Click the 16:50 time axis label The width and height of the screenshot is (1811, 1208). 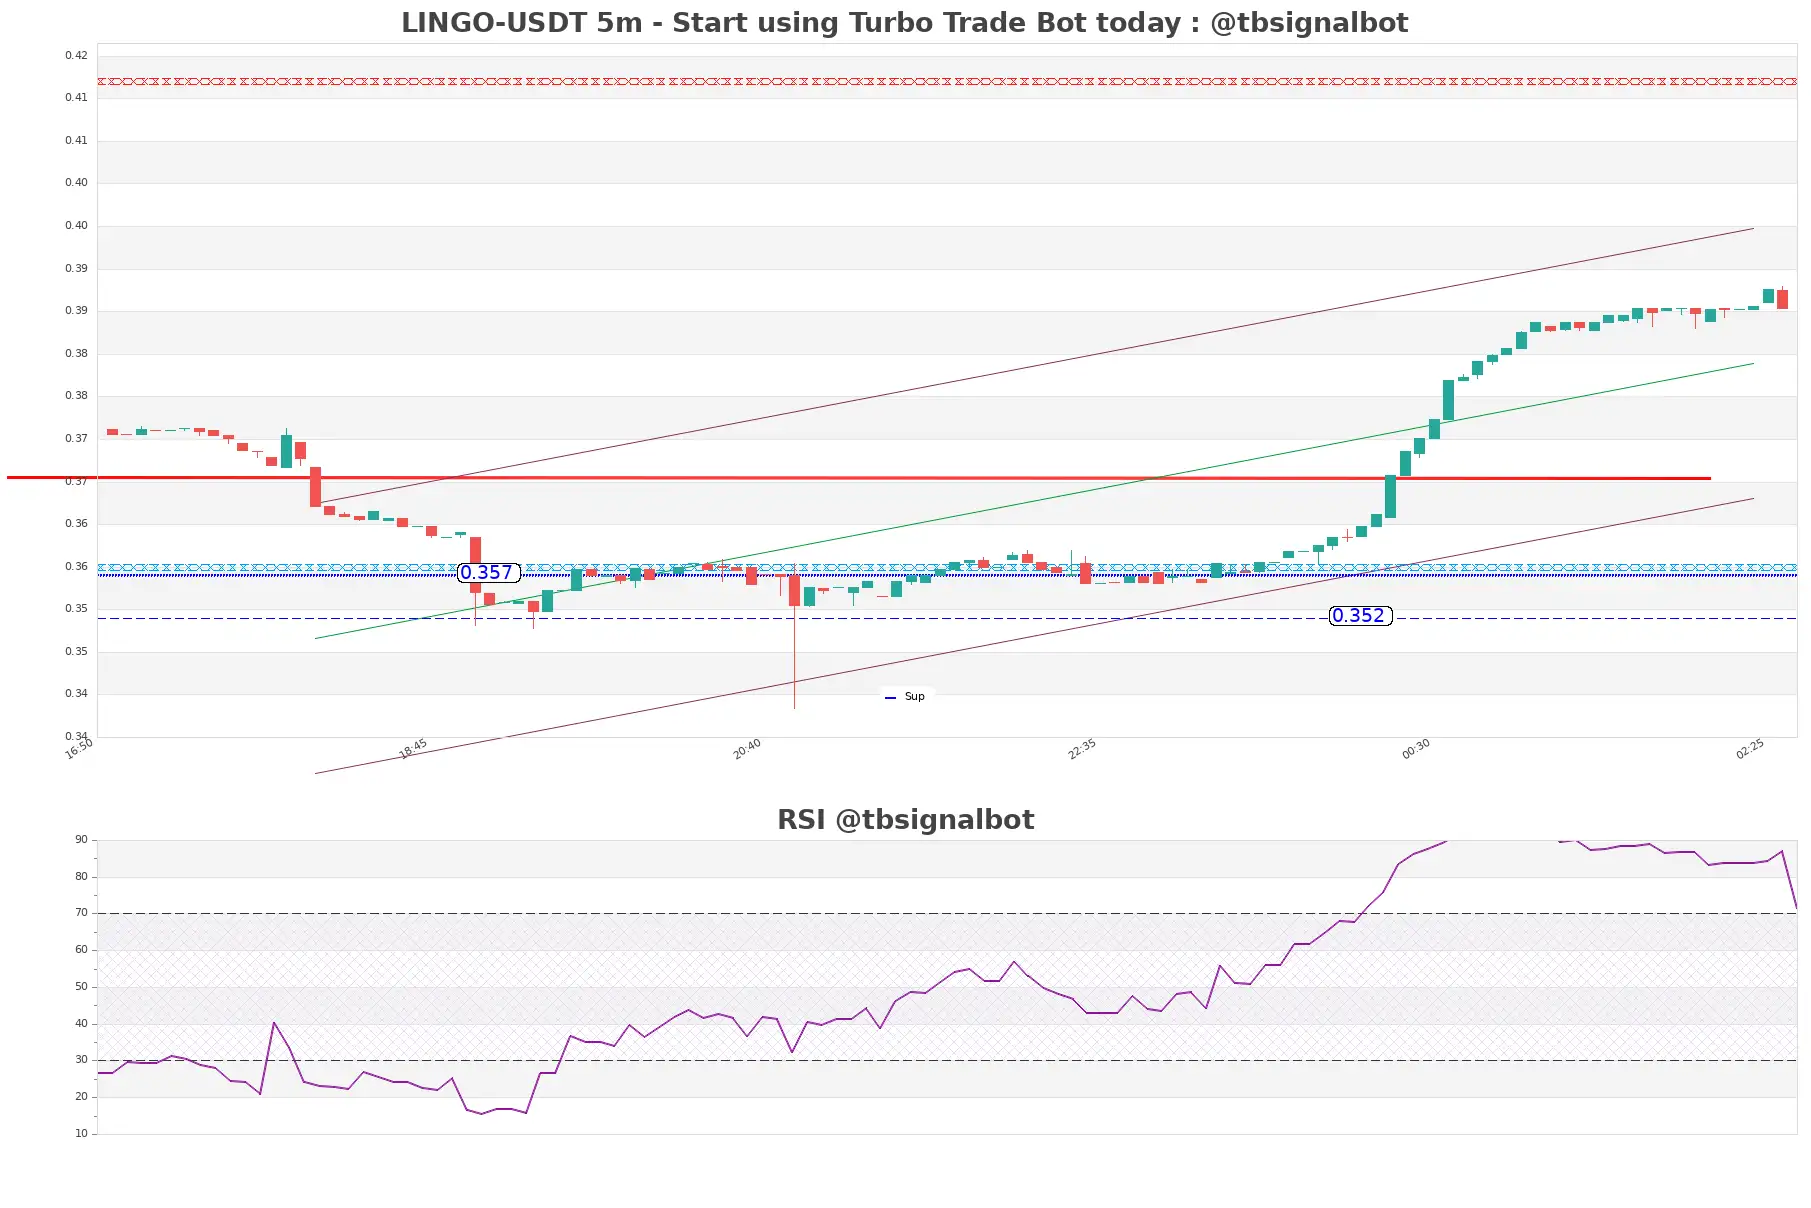point(79,749)
